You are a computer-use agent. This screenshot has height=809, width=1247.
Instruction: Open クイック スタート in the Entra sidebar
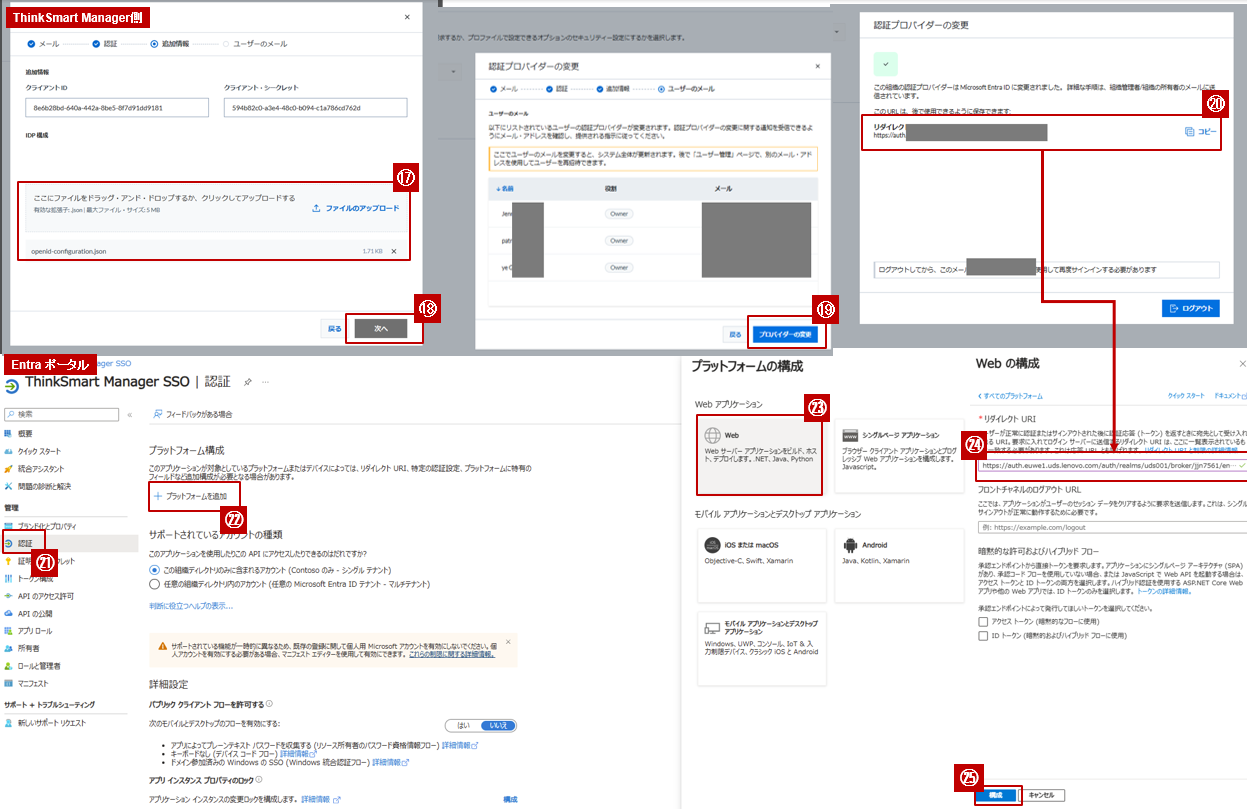click(38, 451)
